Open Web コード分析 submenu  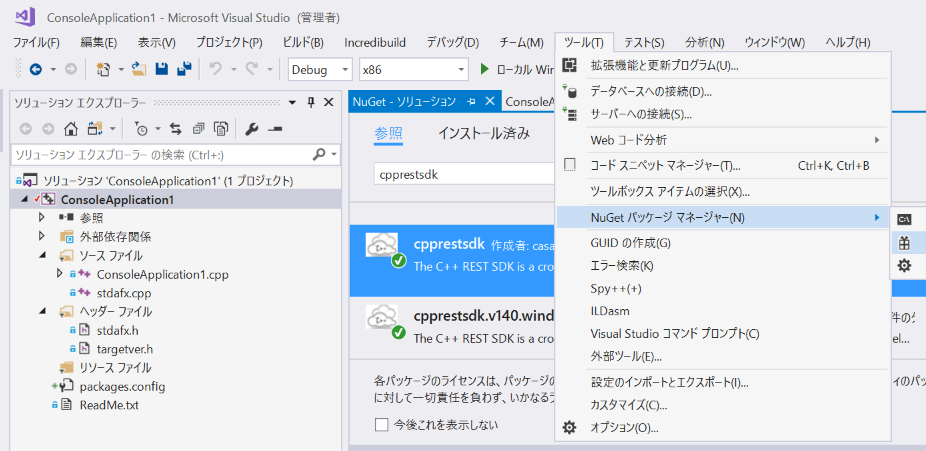pyautogui.click(x=722, y=140)
